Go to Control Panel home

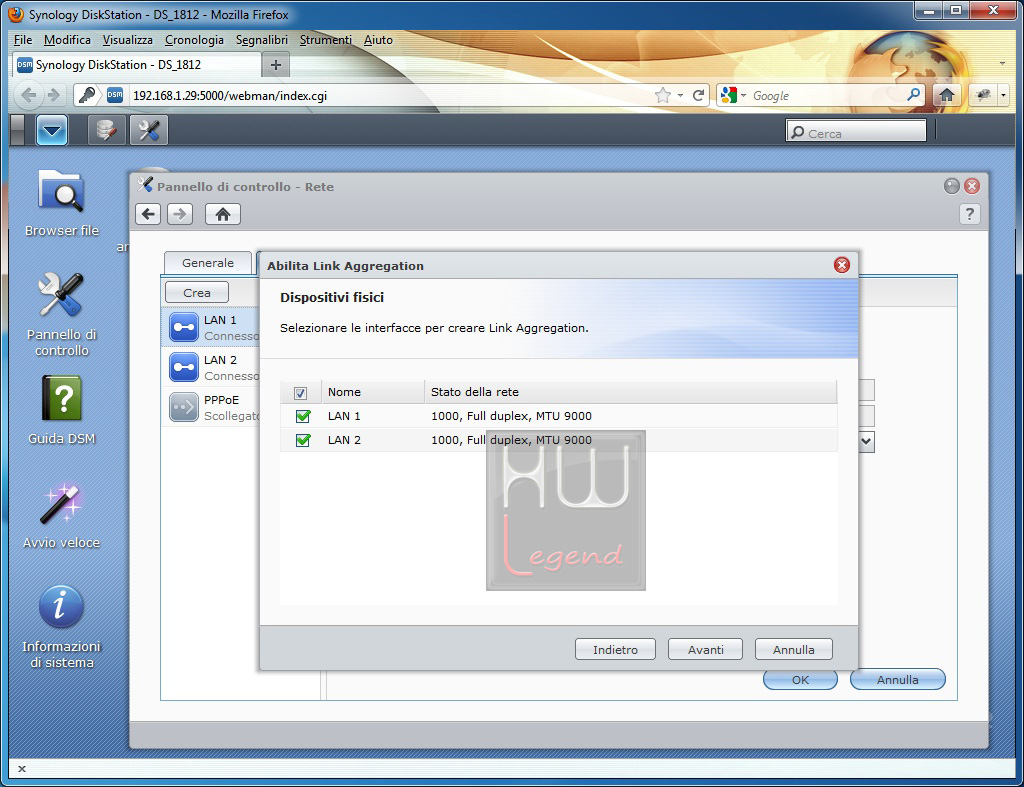(223, 214)
